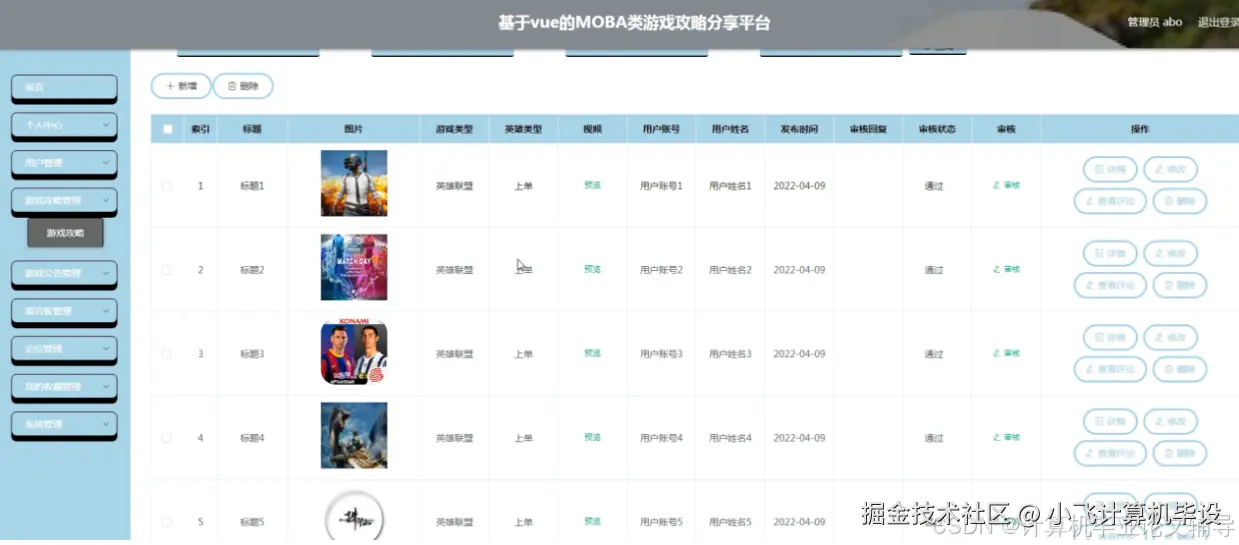Click the 审核 review link for 标题1

(x=1006, y=185)
